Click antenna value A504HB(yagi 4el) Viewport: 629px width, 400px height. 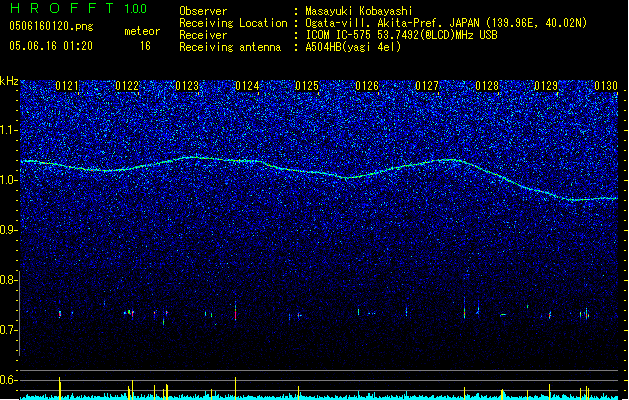tap(353, 47)
